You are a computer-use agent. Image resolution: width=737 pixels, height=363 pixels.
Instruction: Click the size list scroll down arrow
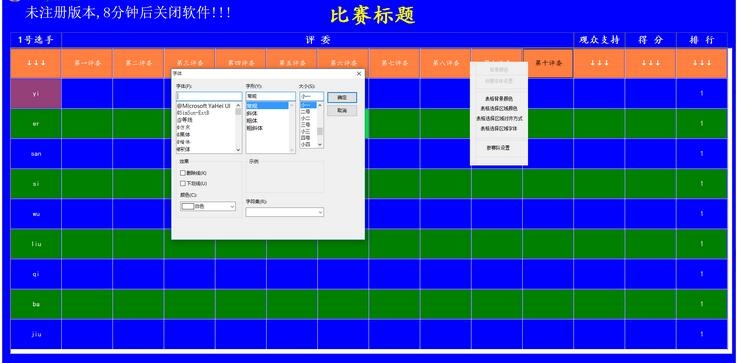(x=320, y=144)
